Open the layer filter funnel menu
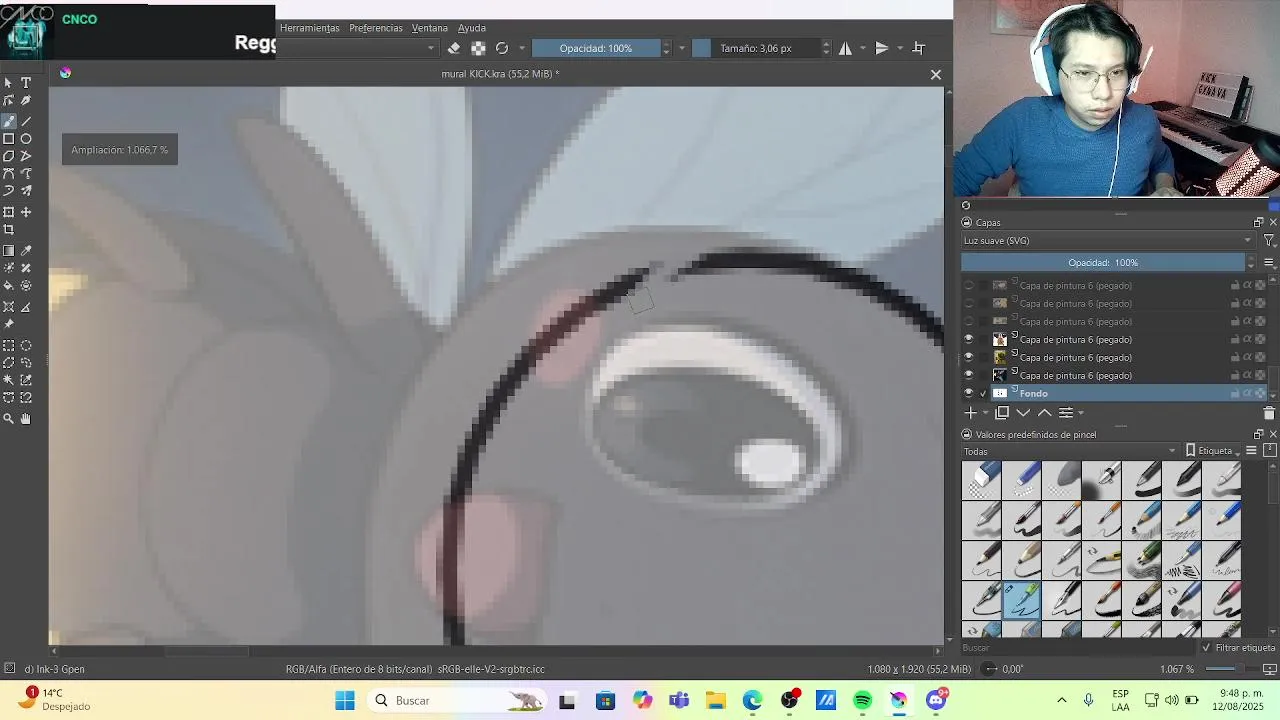1280x720 pixels. click(x=1269, y=241)
